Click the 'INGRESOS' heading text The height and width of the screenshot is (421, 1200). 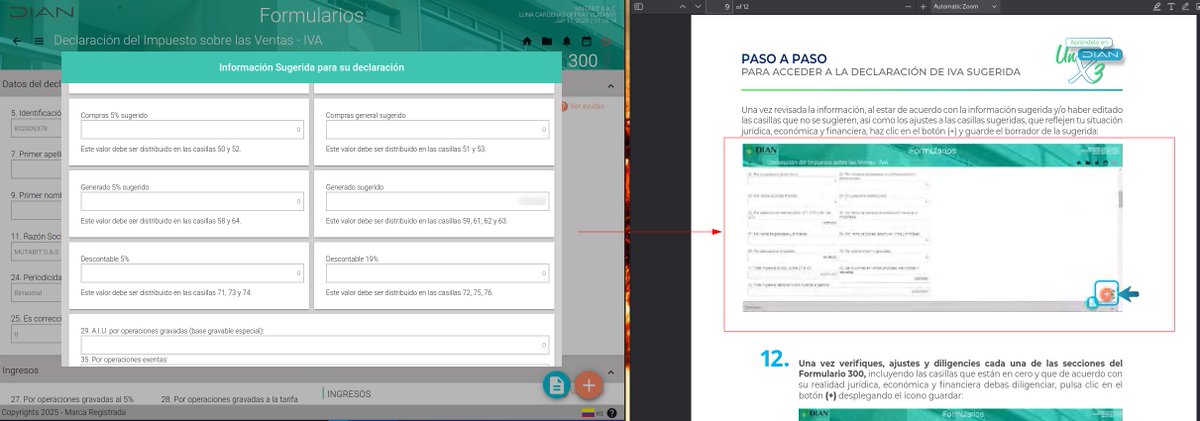coord(349,394)
